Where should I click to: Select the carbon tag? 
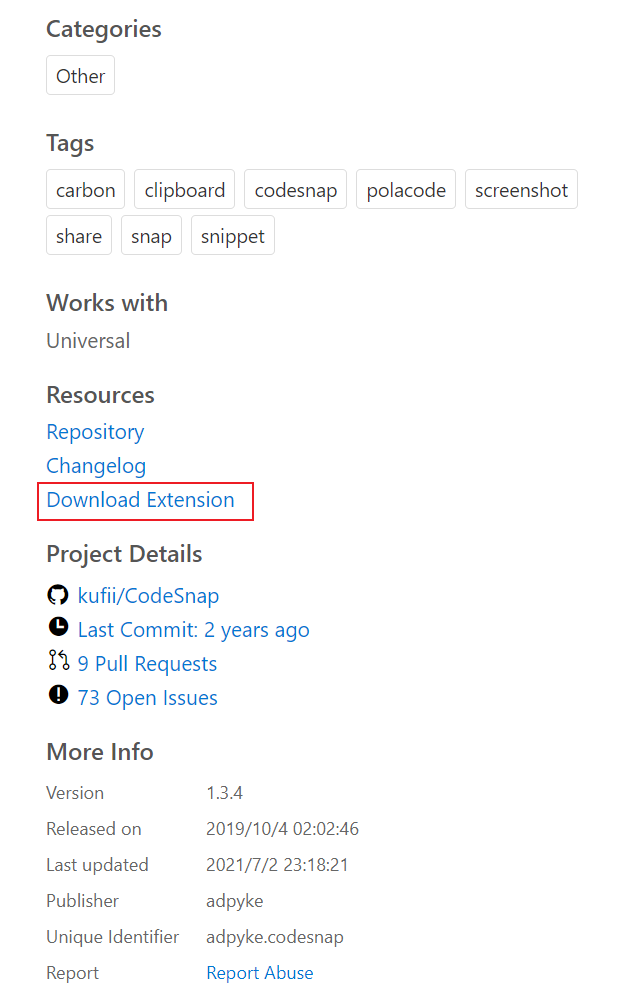pyautogui.click(x=86, y=190)
